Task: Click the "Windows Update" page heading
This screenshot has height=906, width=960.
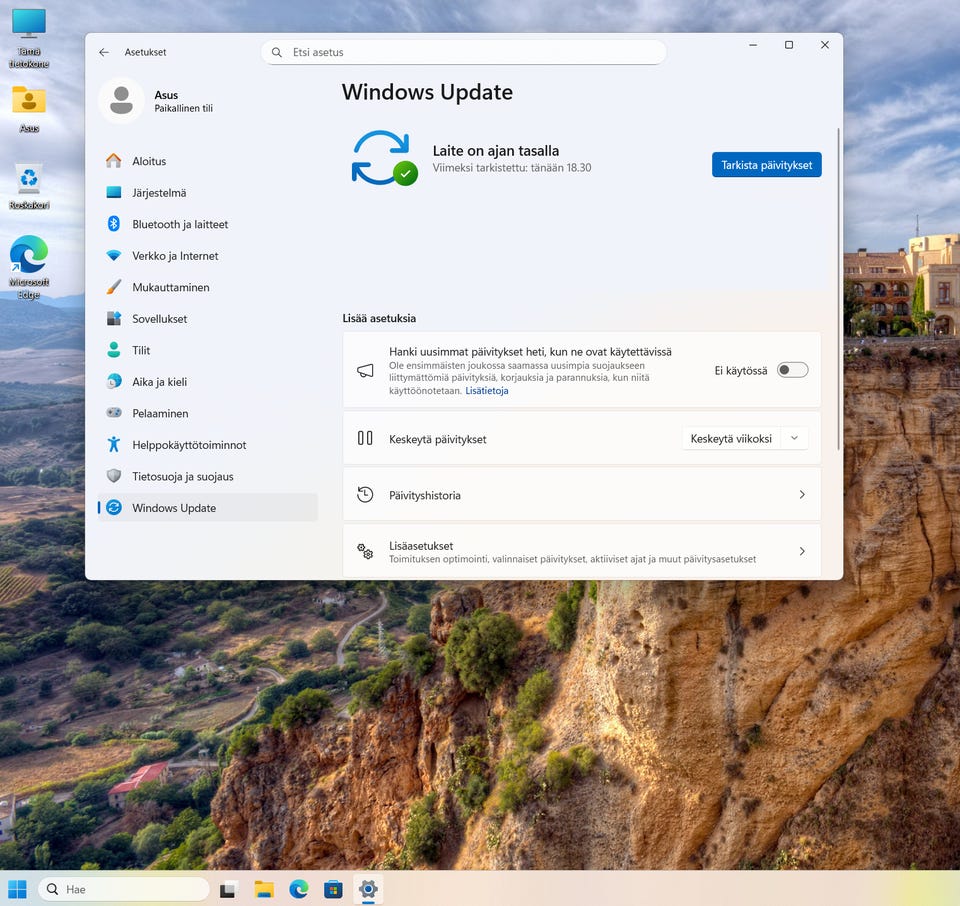Action: pyautogui.click(x=427, y=92)
